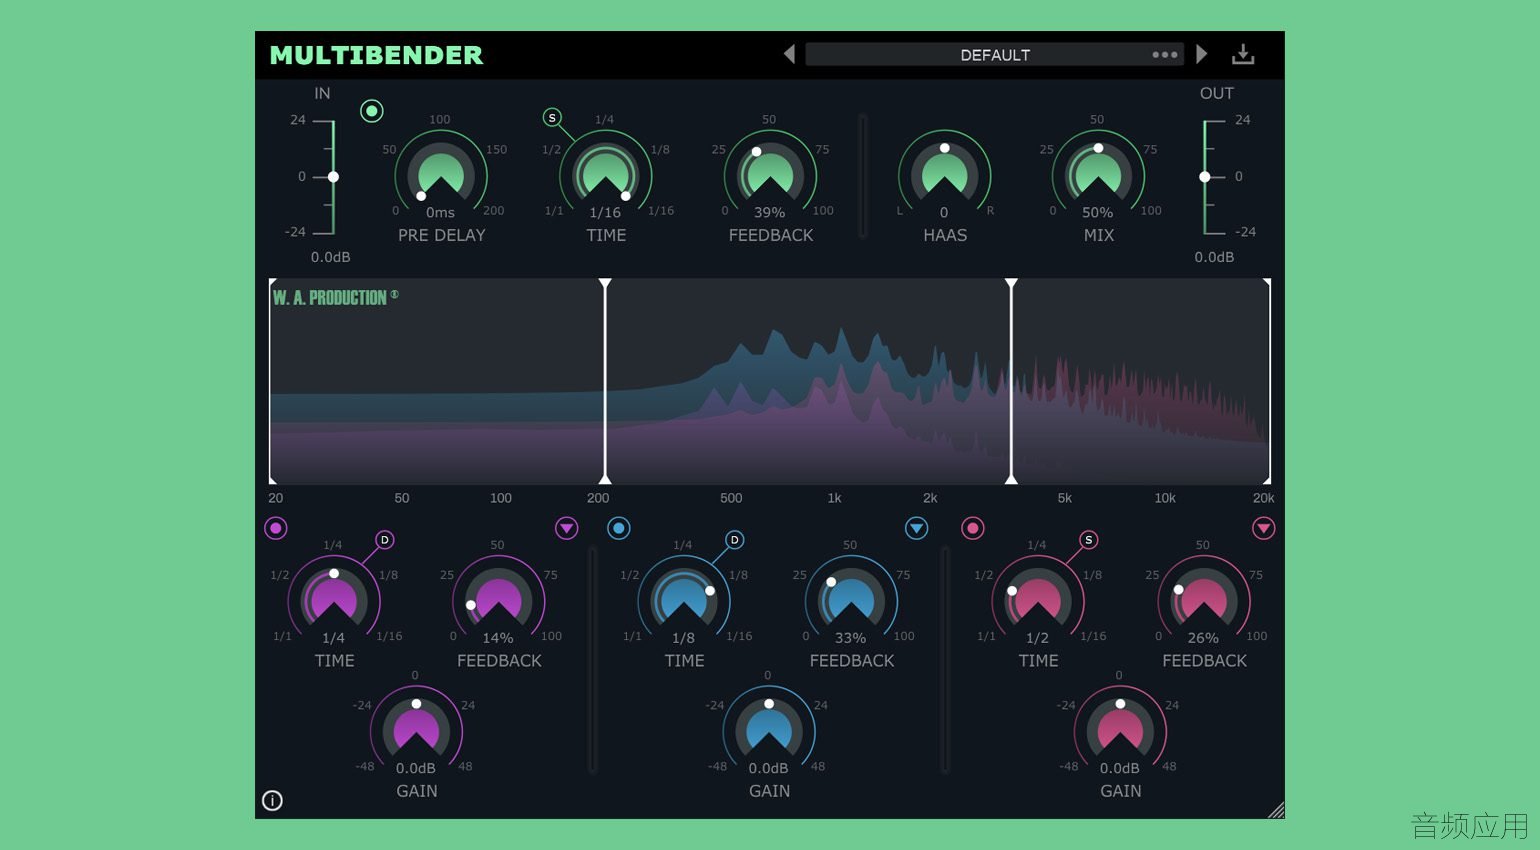This screenshot has width=1540, height=850.
Task: Open the DEFAULT preset selector
Action: click(x=994, y=55)
